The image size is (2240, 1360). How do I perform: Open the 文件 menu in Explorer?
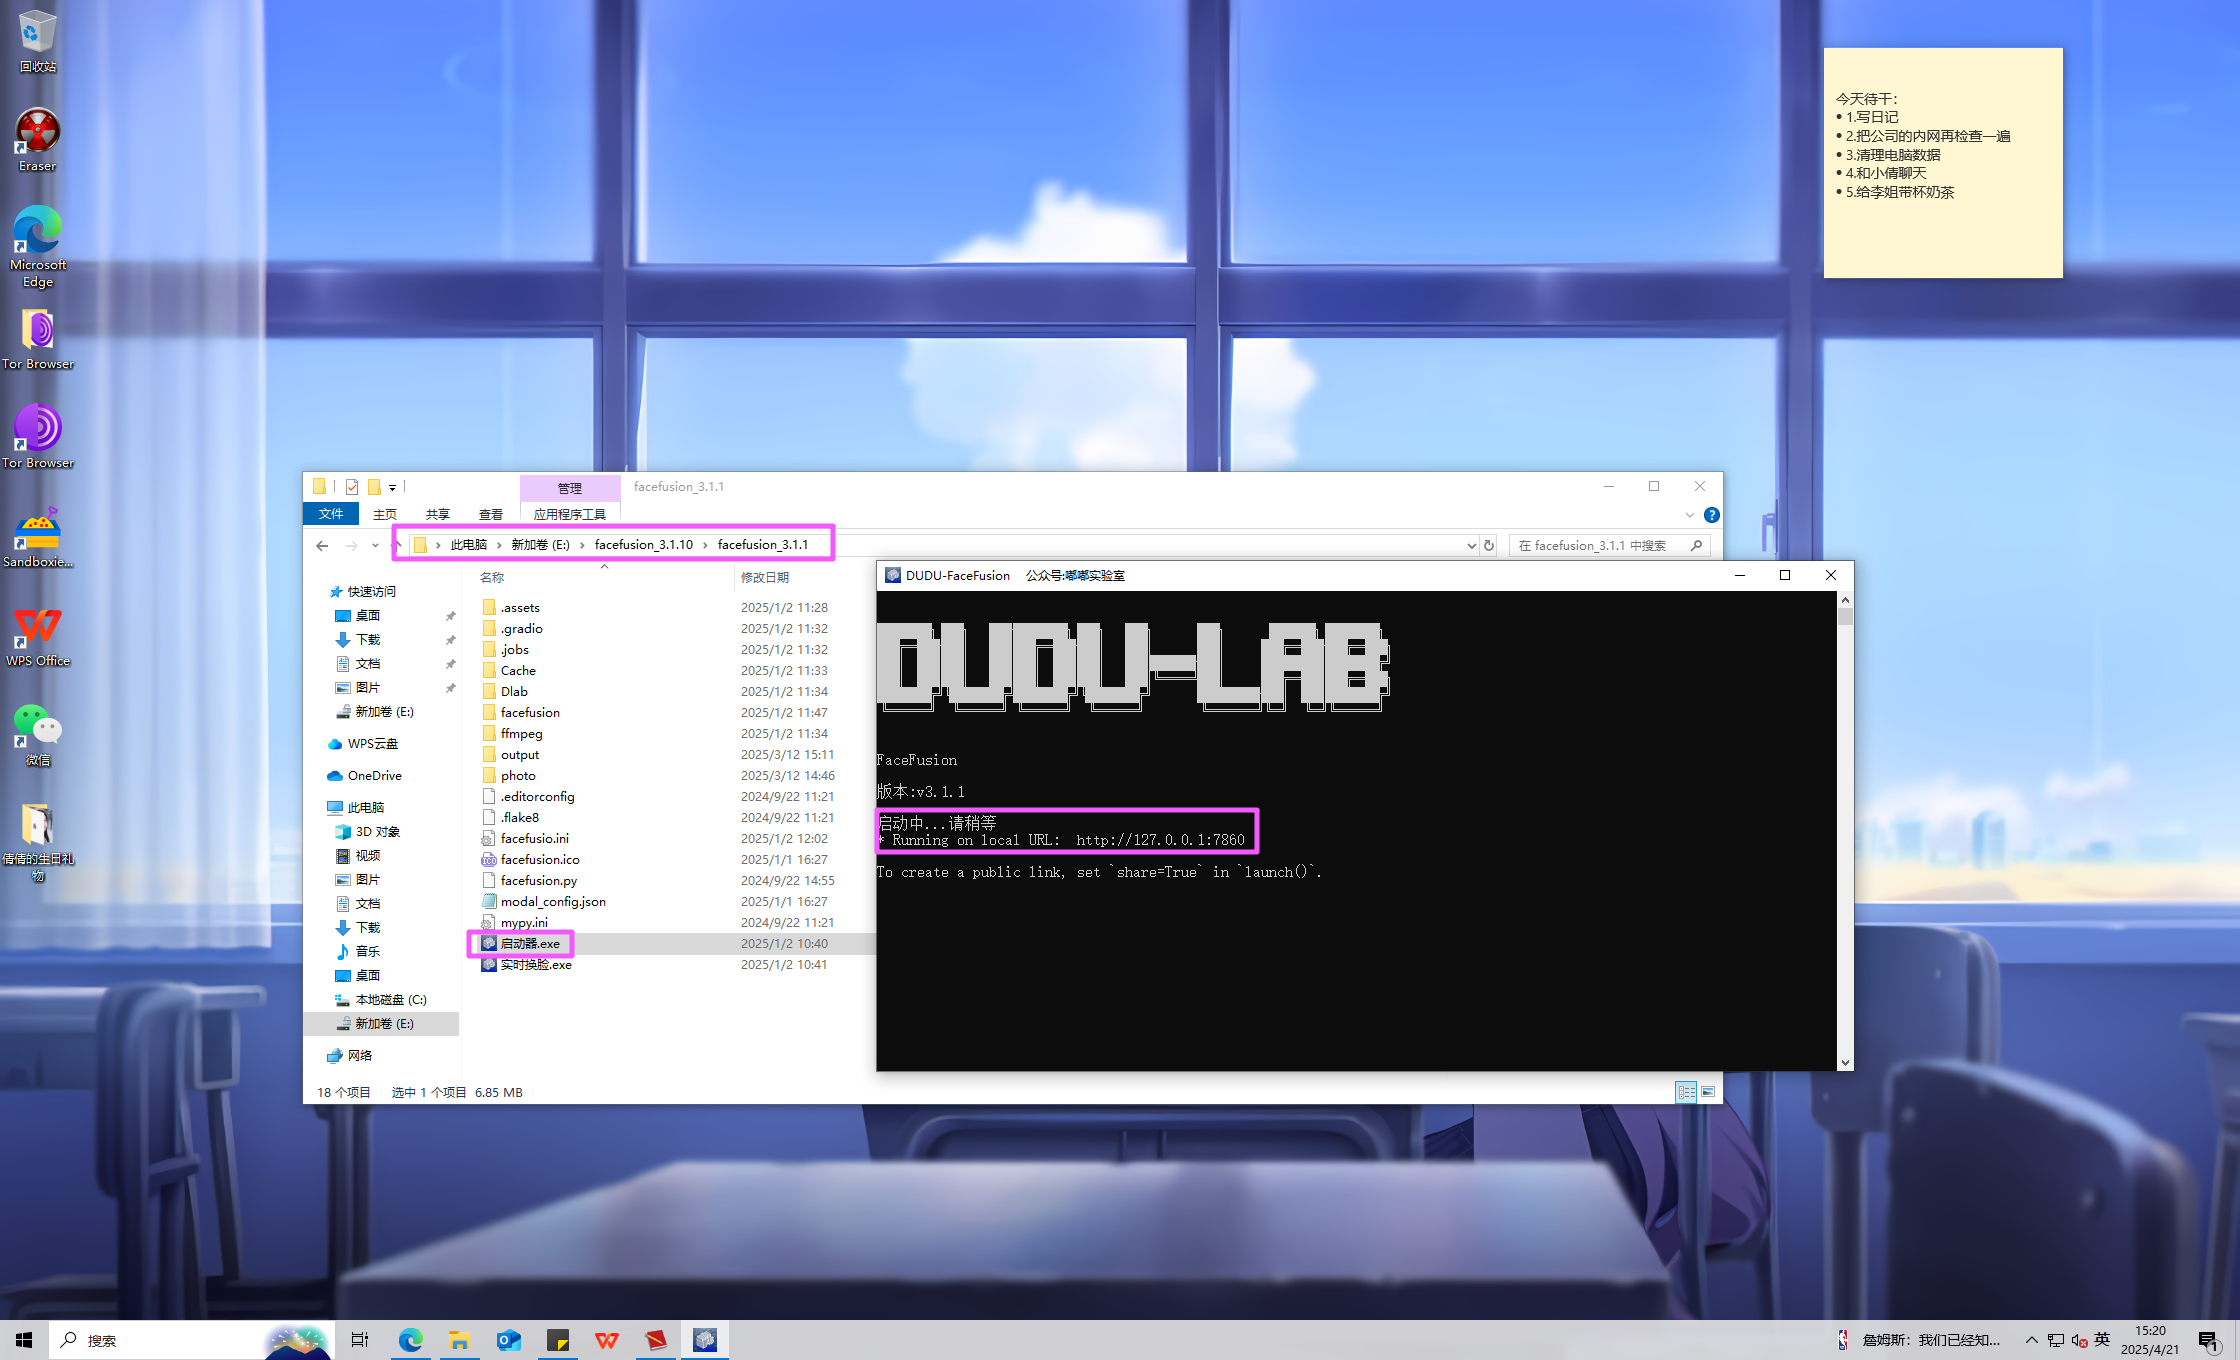[331, 514]
